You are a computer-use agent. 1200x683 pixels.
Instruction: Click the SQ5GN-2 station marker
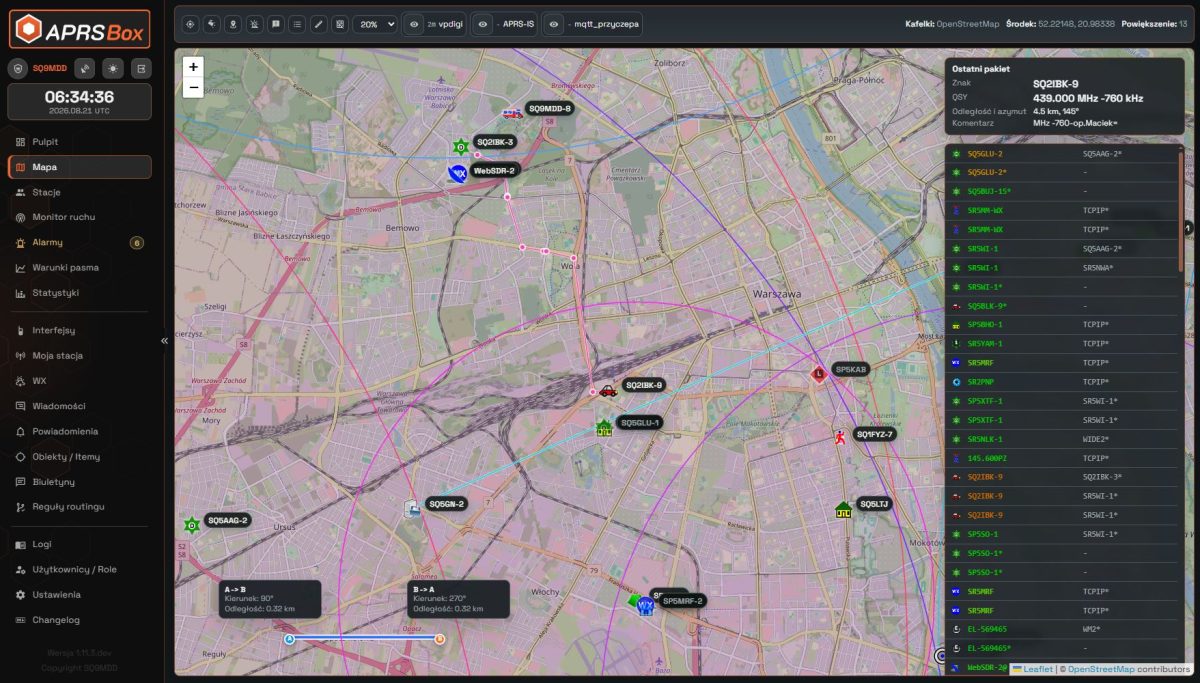point(413,508)
